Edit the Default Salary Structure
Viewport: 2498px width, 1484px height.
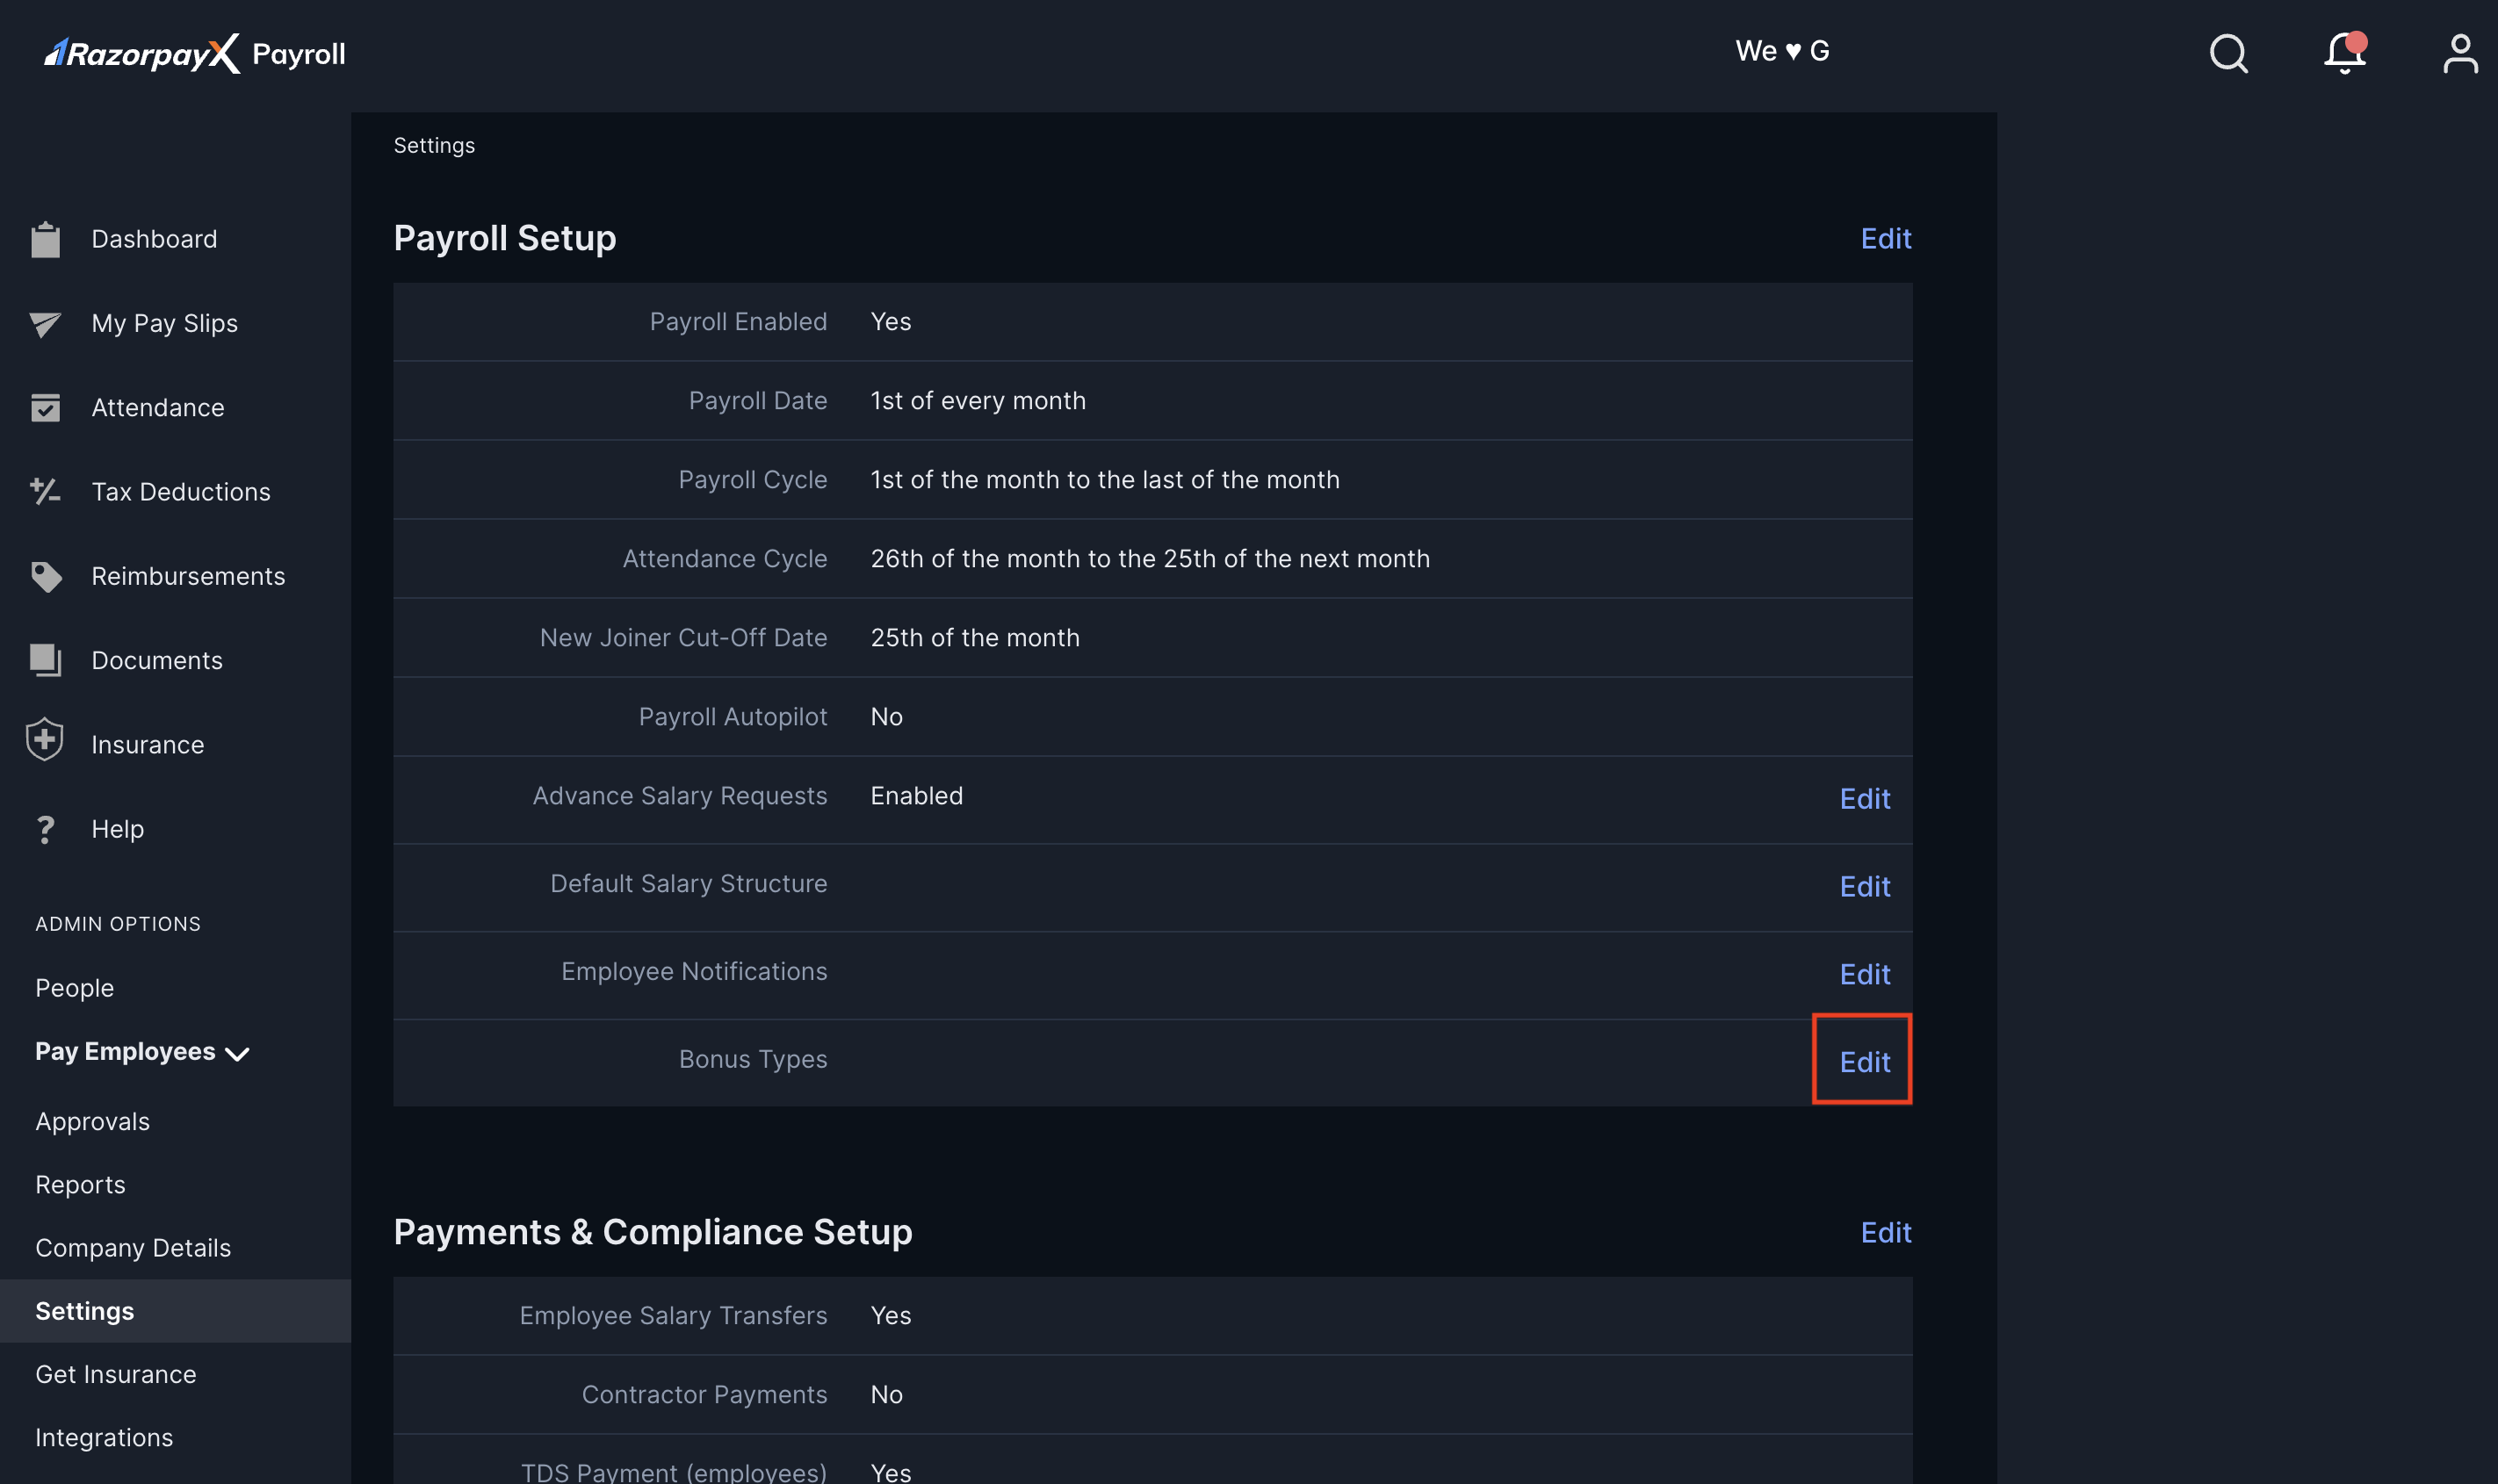1865,886
